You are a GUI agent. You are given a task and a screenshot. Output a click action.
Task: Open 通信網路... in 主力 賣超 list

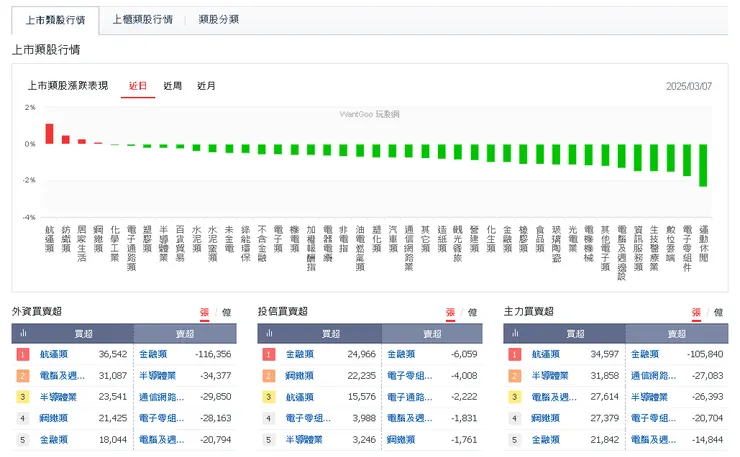[654, 376]
